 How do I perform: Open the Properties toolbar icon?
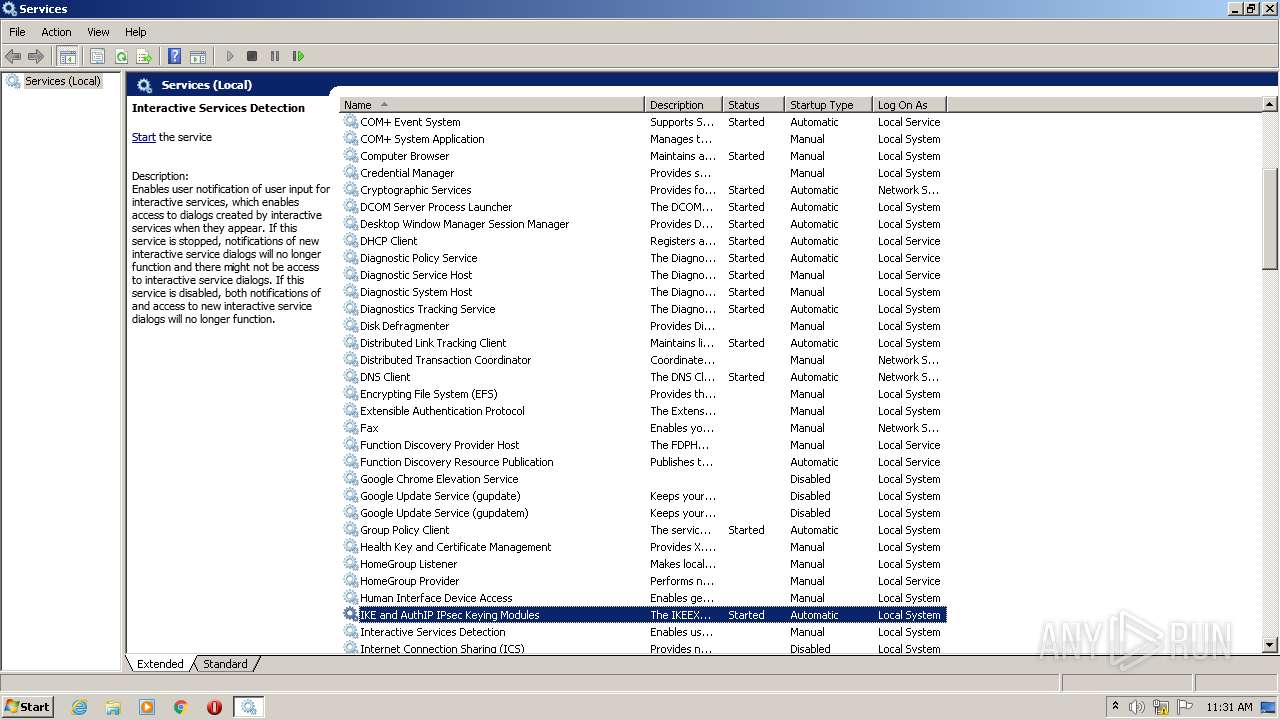coord(97,57)
